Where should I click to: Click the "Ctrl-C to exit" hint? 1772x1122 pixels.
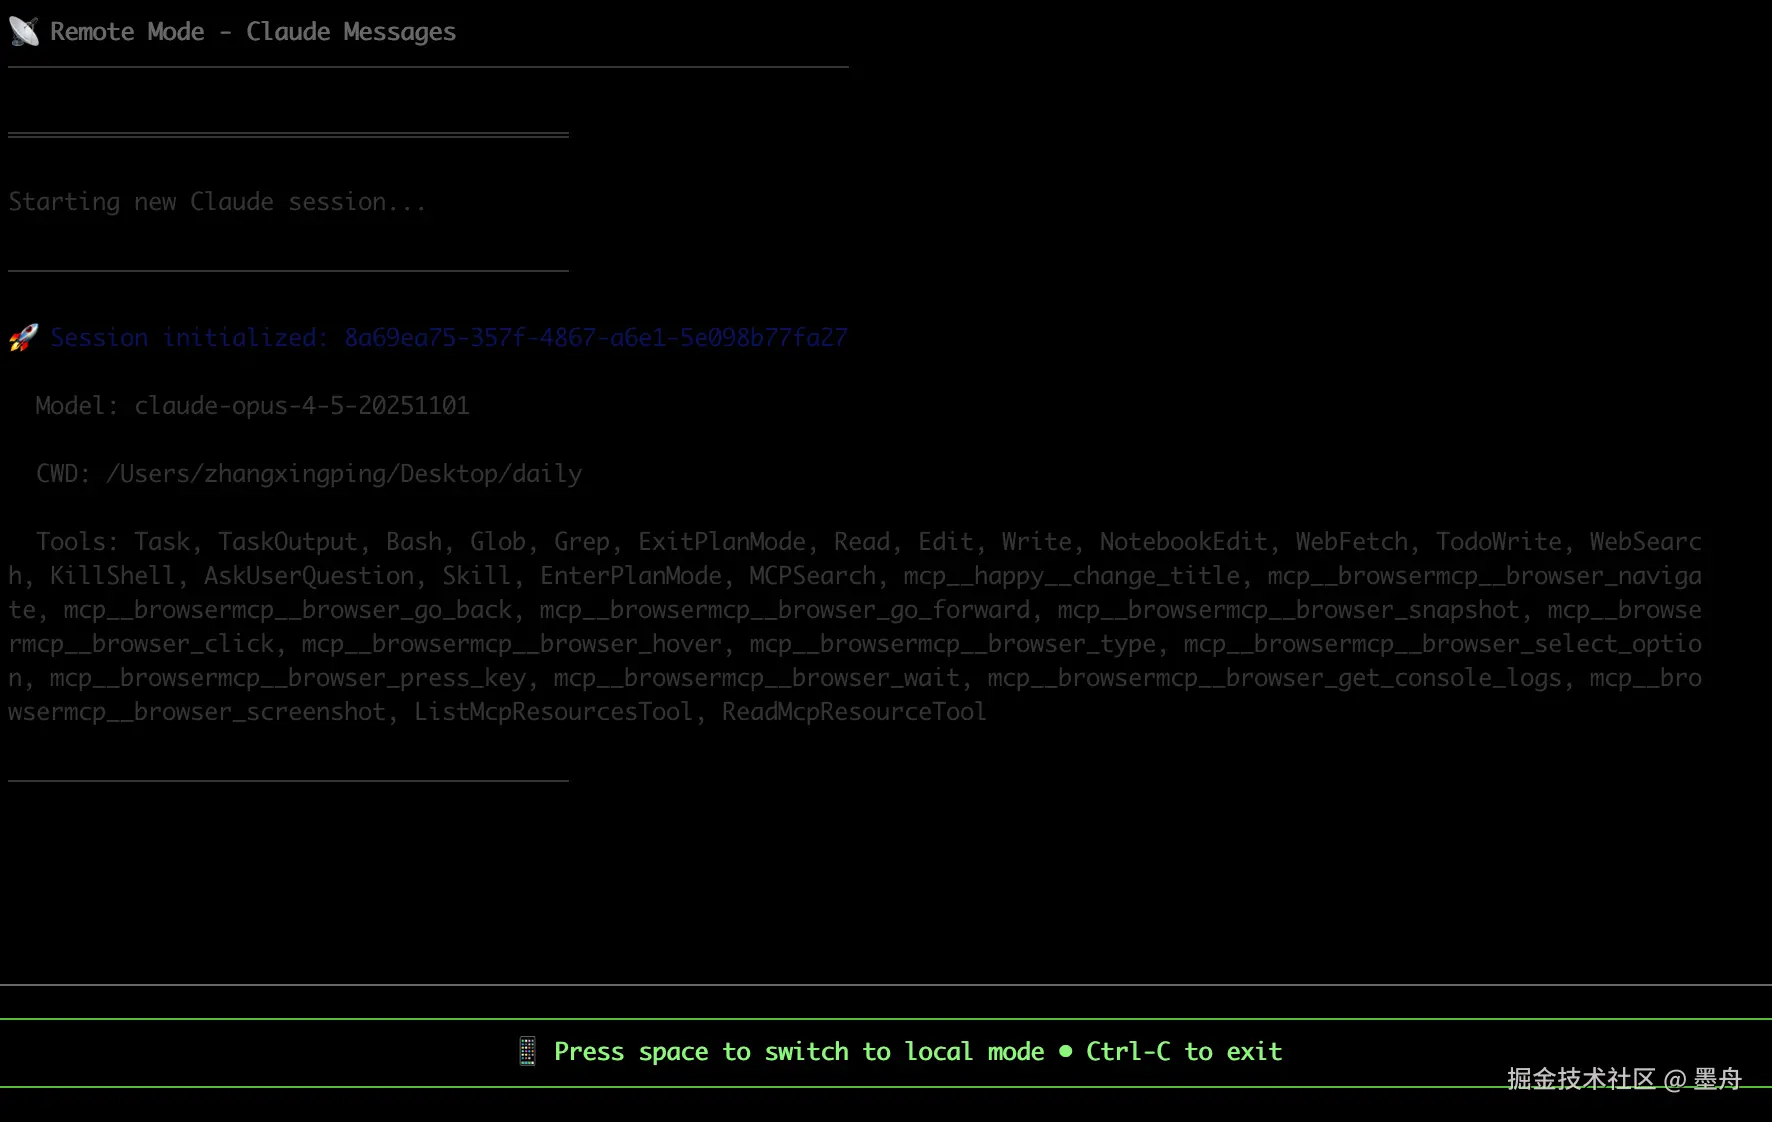1184,1052
